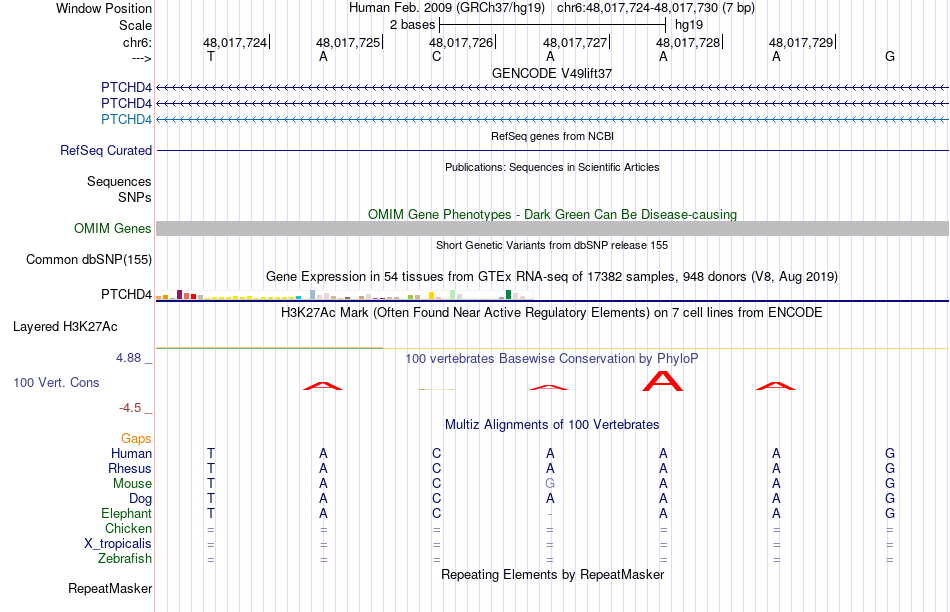
Task: Open the GTEx Gene Expression track title
Action: click(552, 277)
